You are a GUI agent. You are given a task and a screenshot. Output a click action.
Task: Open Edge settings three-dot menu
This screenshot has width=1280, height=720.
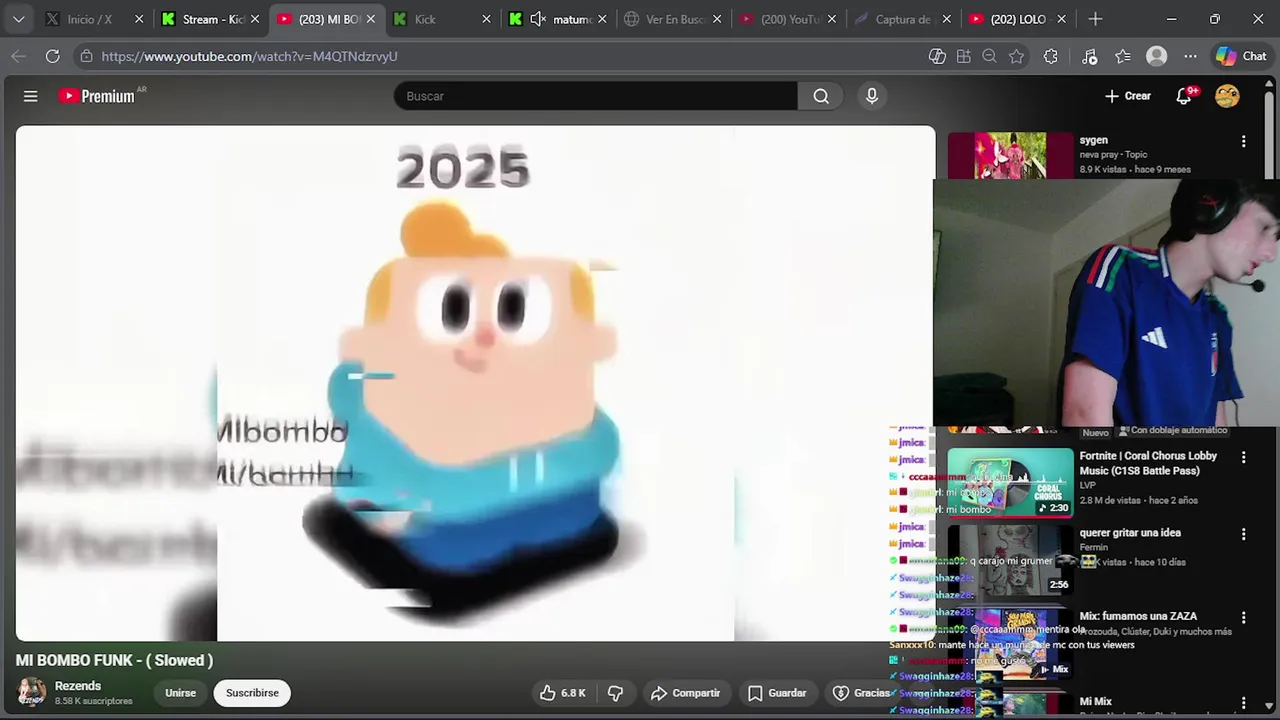(x=1190, y=56)
